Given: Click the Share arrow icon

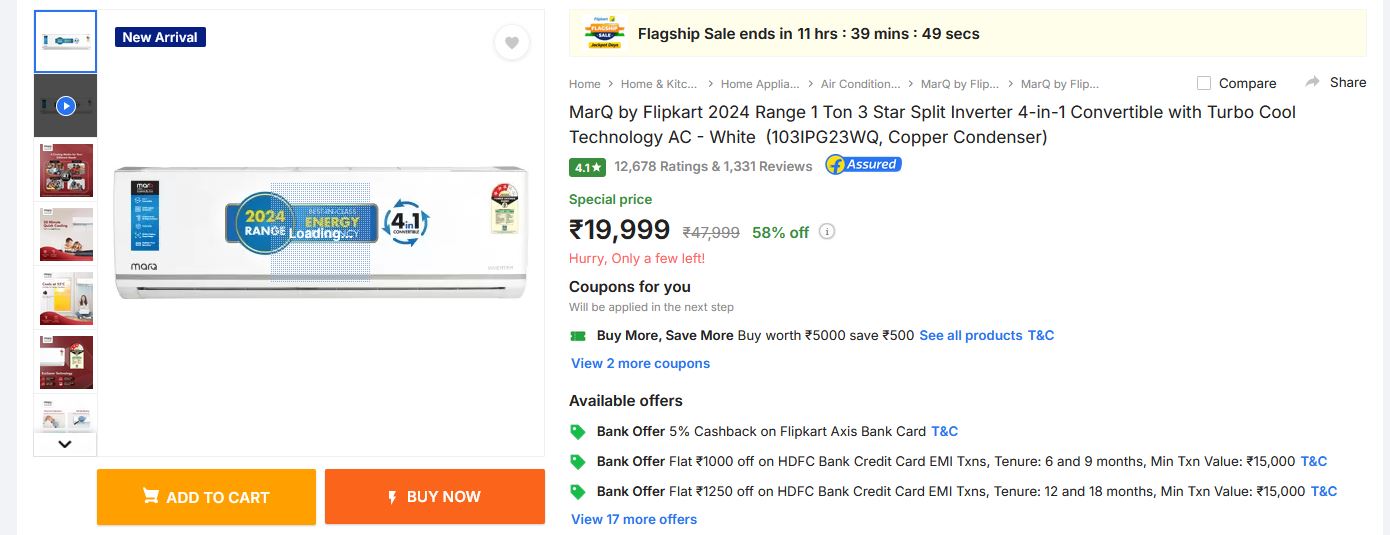Looking at the screenshot, I should coord(1312,82).
